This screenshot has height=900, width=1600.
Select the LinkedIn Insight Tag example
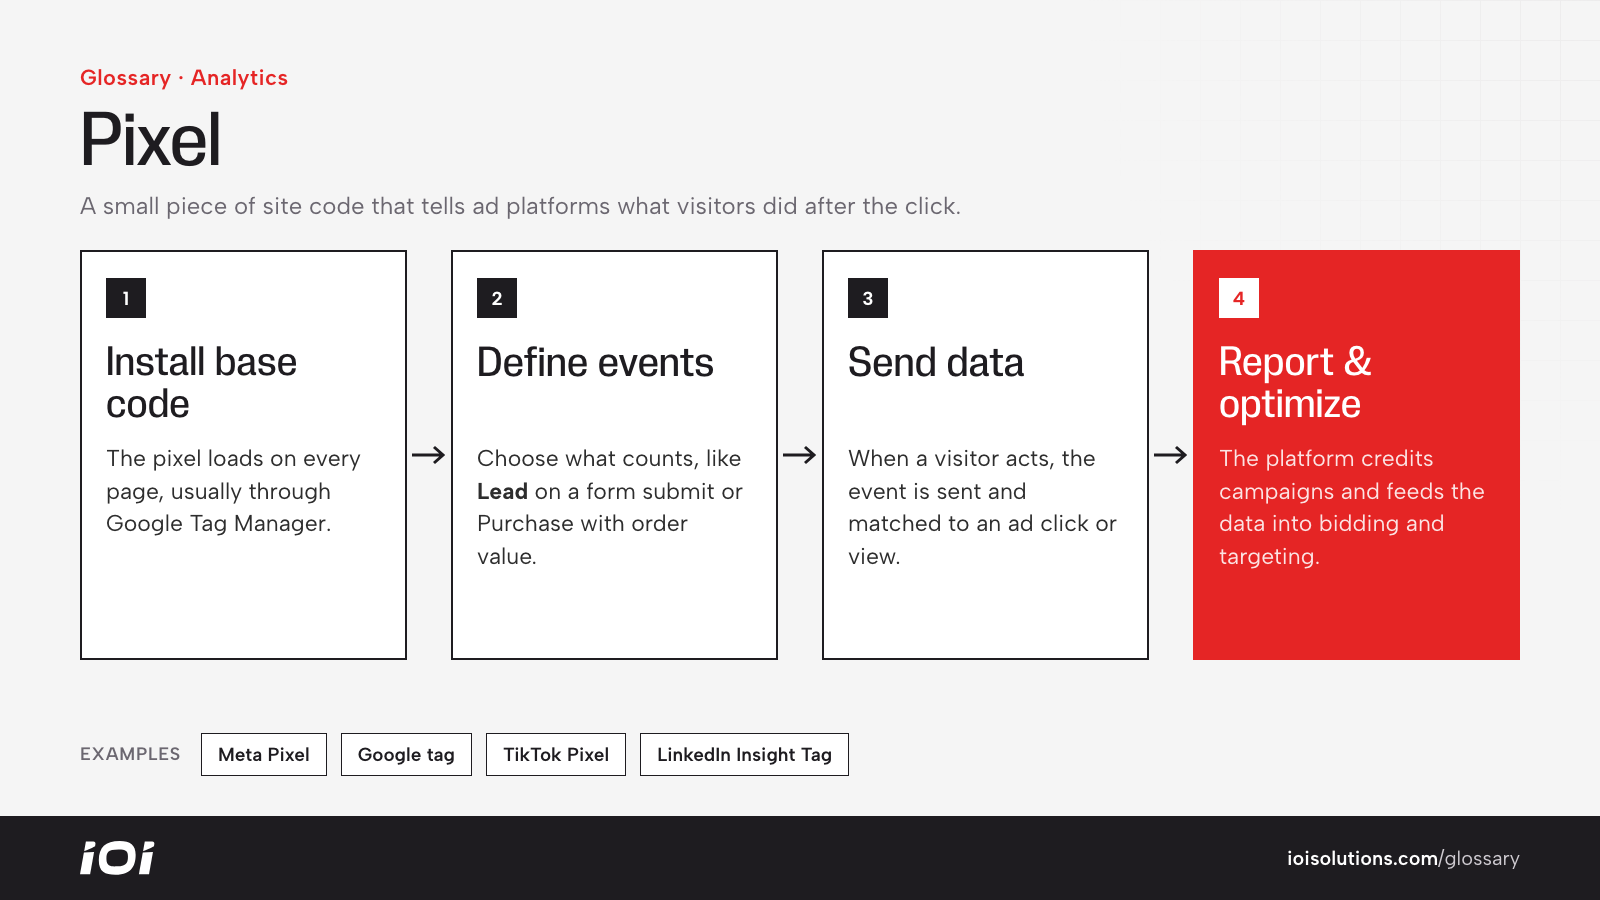point(744,754)
